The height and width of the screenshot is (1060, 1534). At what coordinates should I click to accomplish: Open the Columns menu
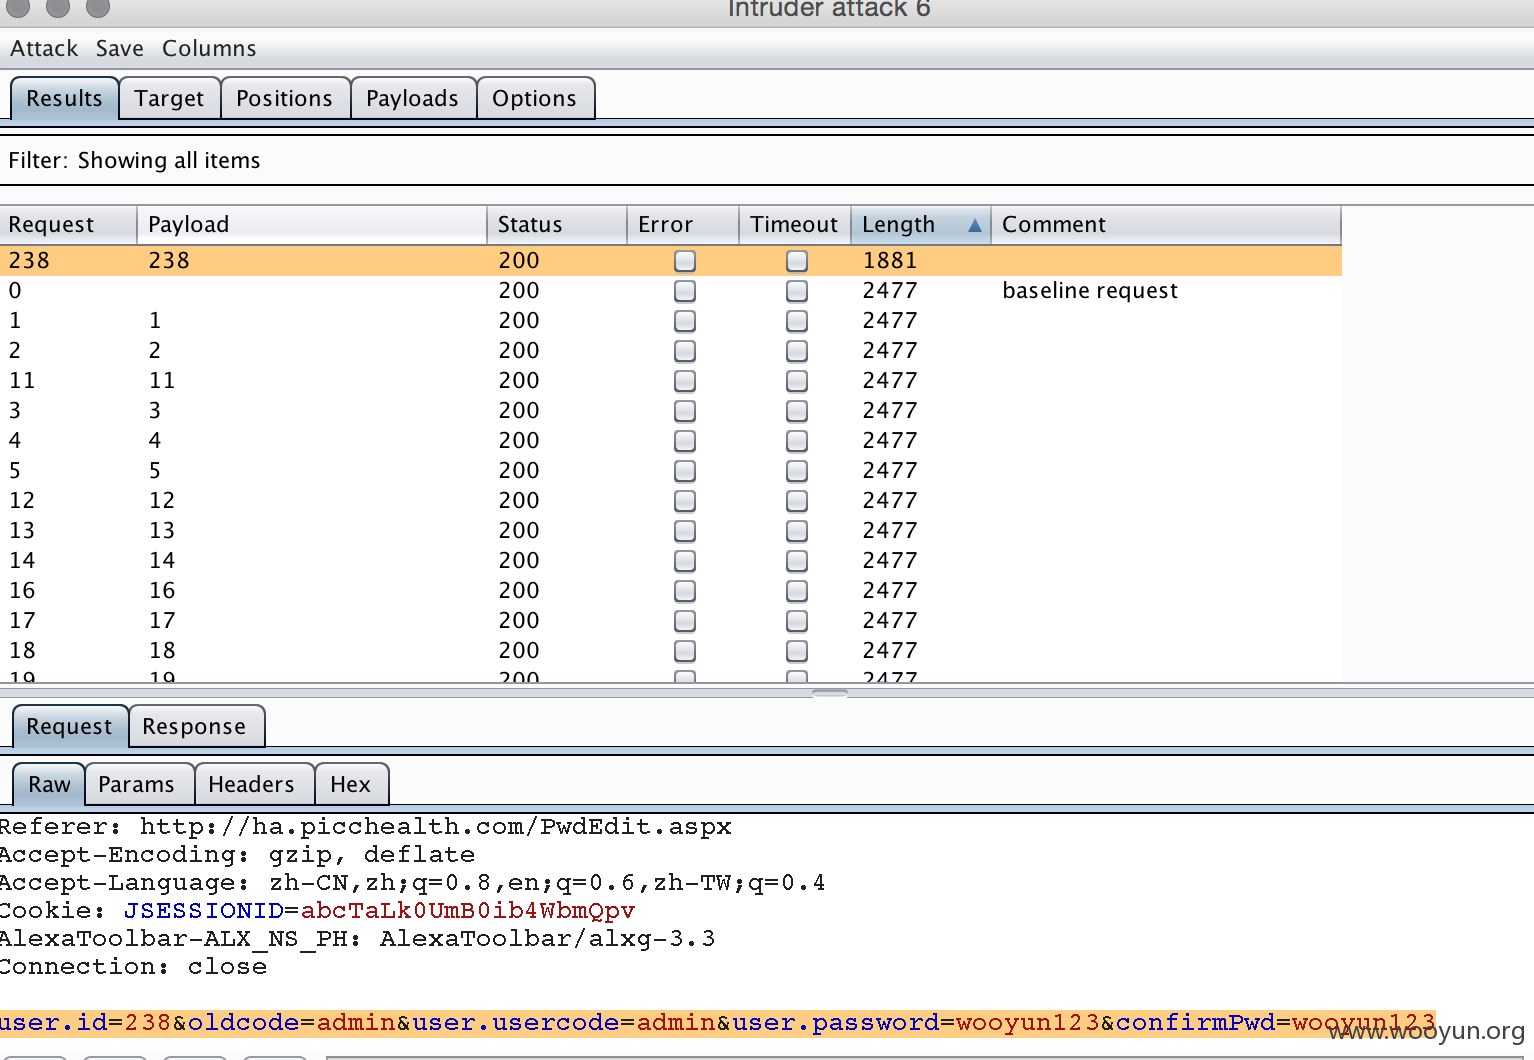[209, 48]
